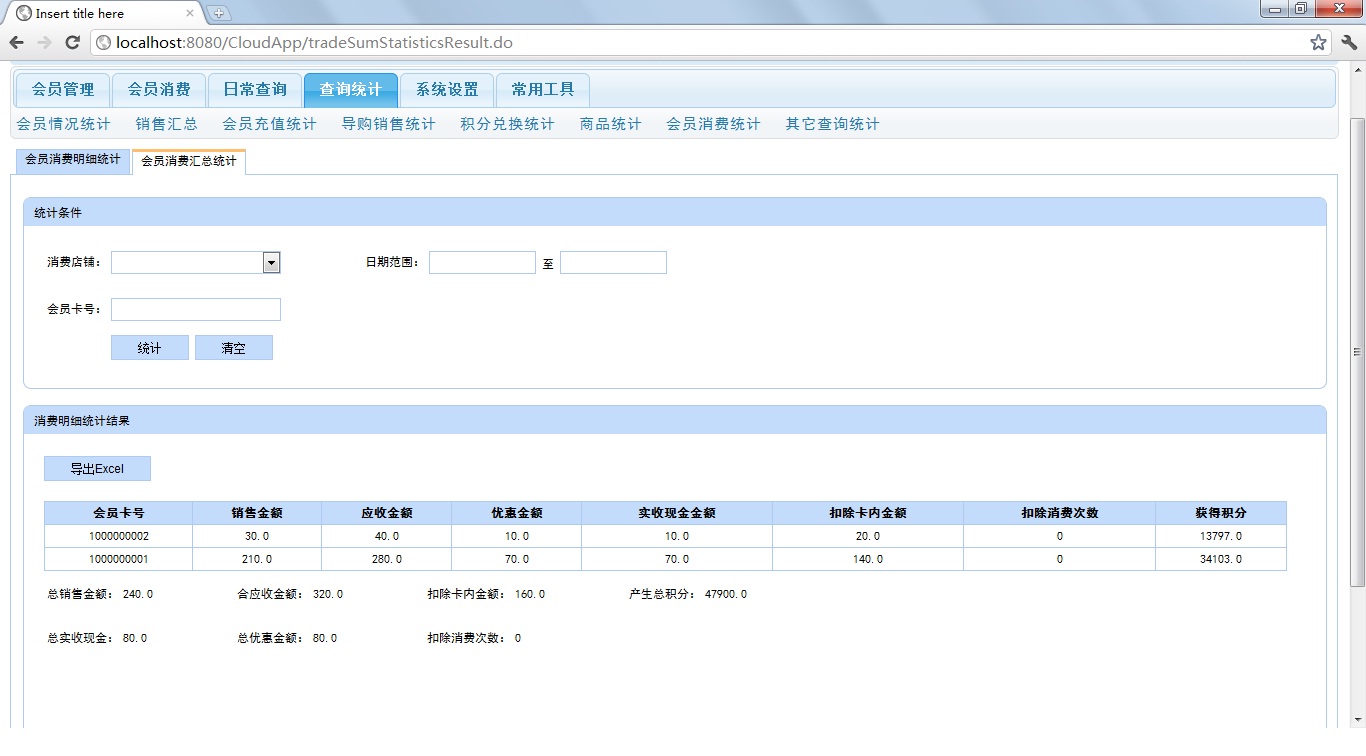The image size is (1366, 756).
Task: Open the 常用工具 menu tab
Action: point(543,90)
